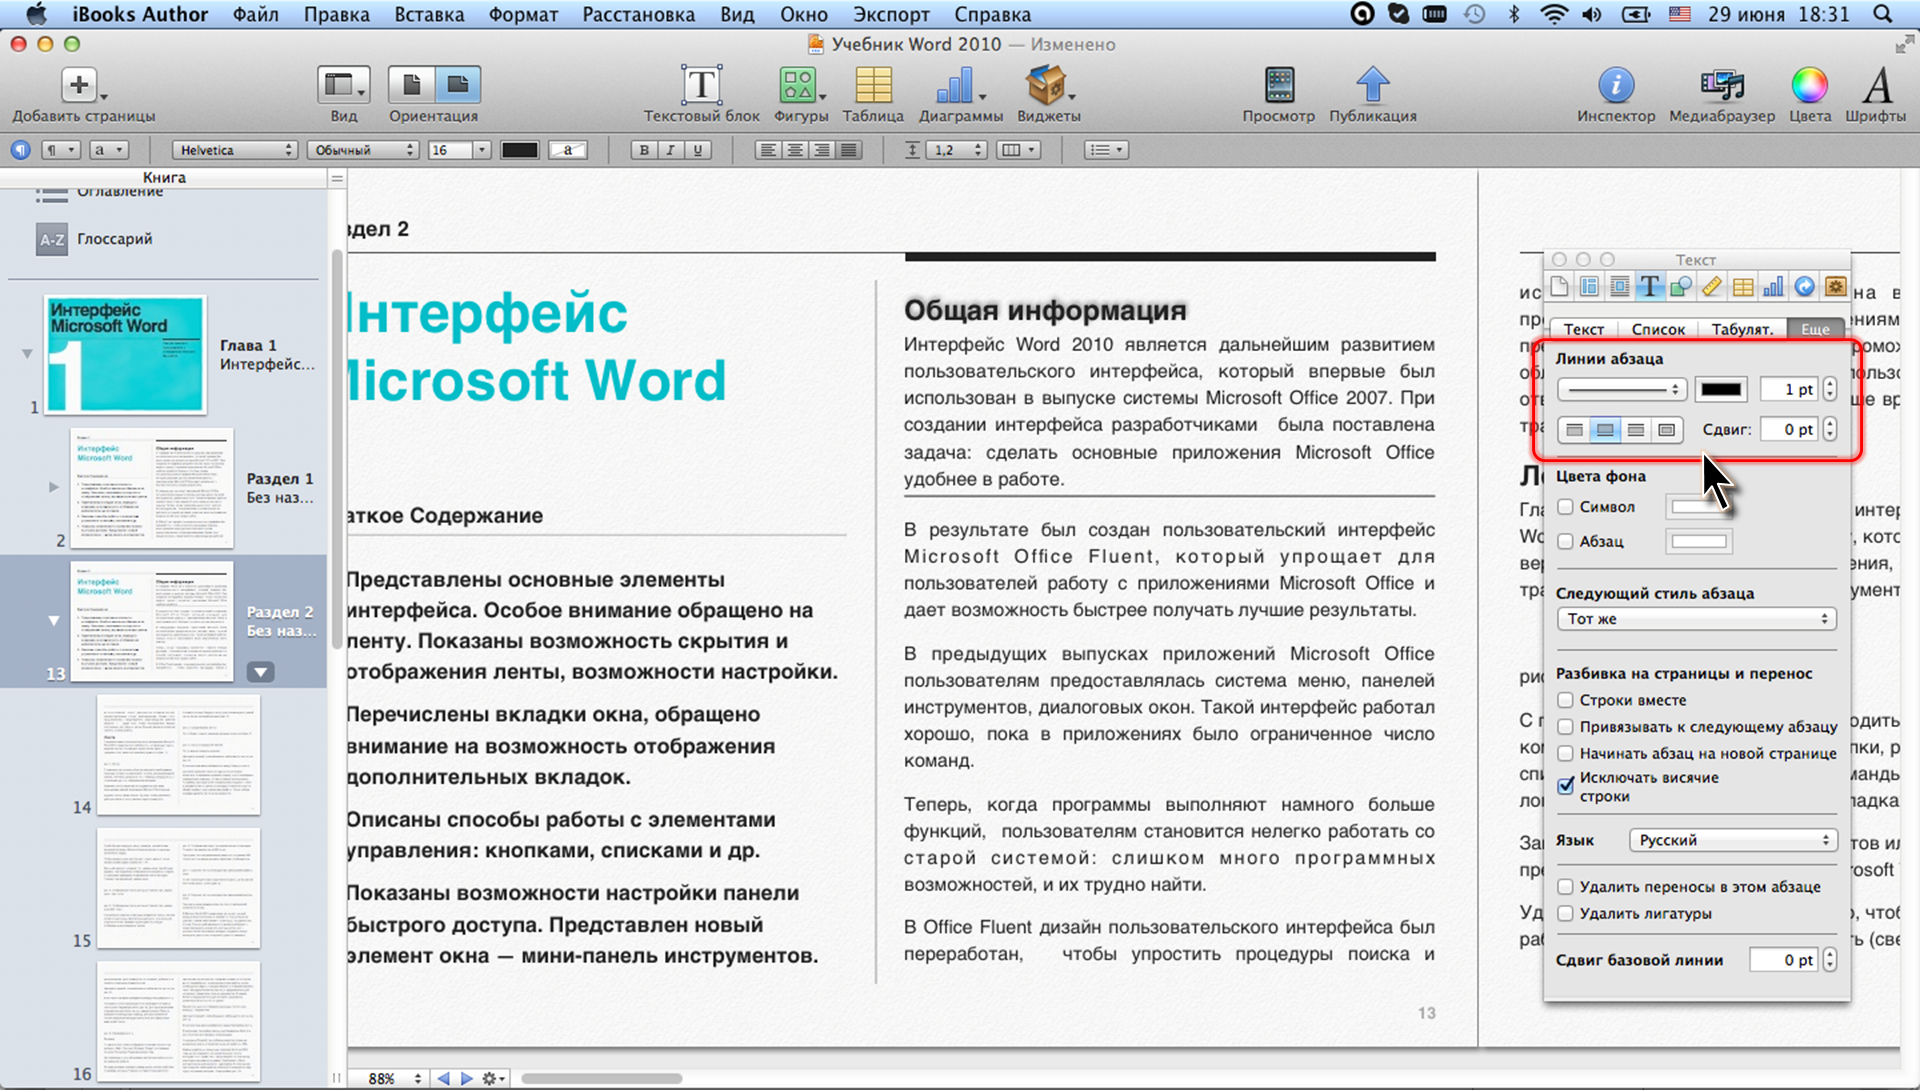
Task: Enable the Символ background color checkbox
Action: point(1566,507)
